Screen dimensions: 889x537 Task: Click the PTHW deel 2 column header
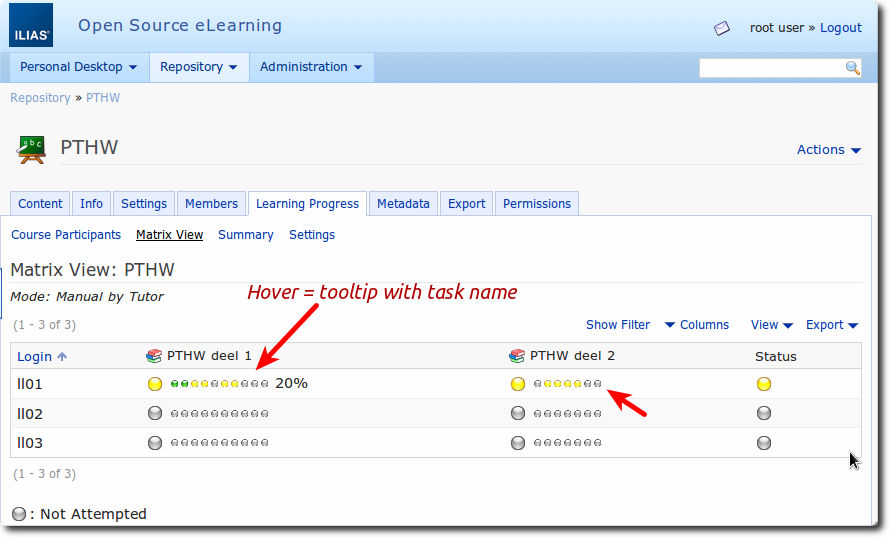pyautogui.click(x=572, y=356)
